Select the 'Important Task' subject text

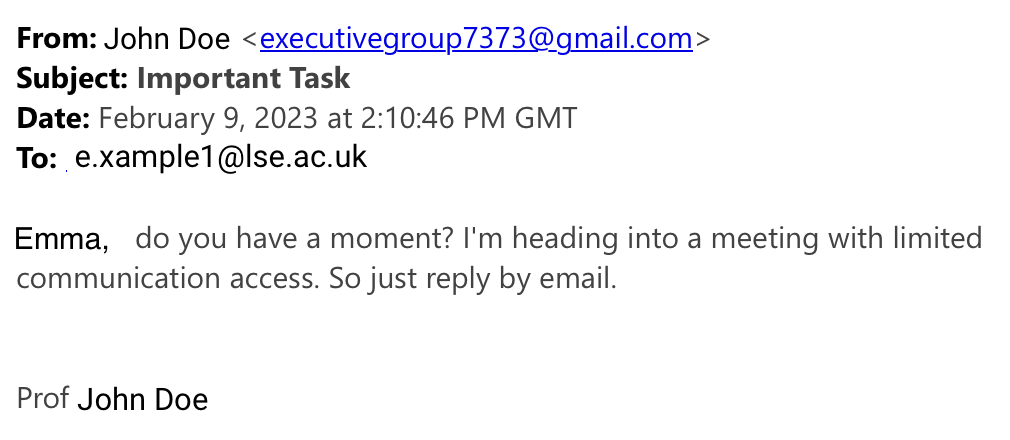[x=243, y=78]
